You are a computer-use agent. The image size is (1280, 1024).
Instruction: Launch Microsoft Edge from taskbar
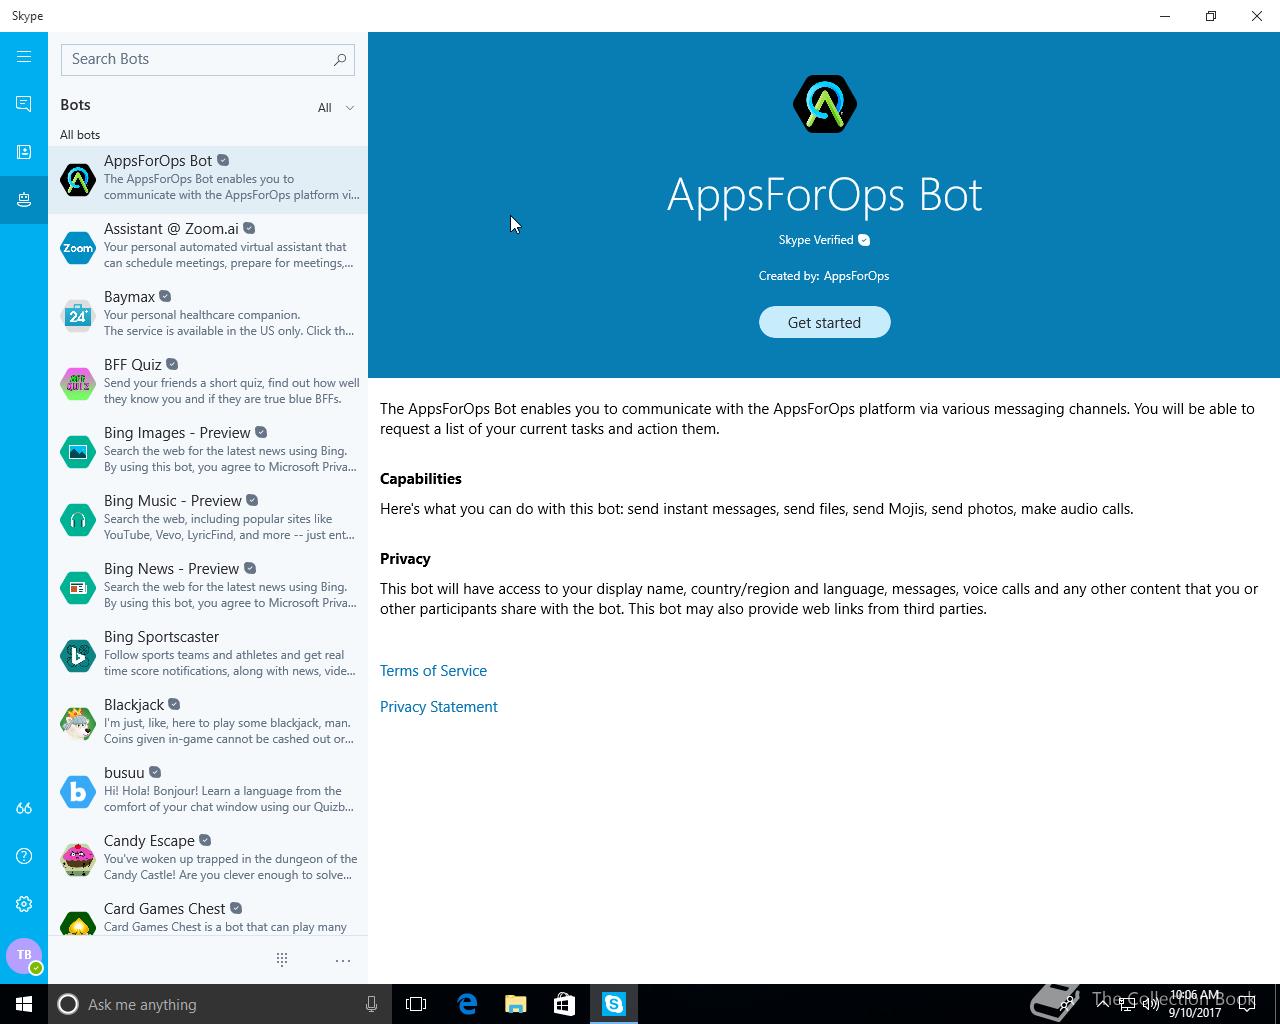click(x=467, y=1004)
